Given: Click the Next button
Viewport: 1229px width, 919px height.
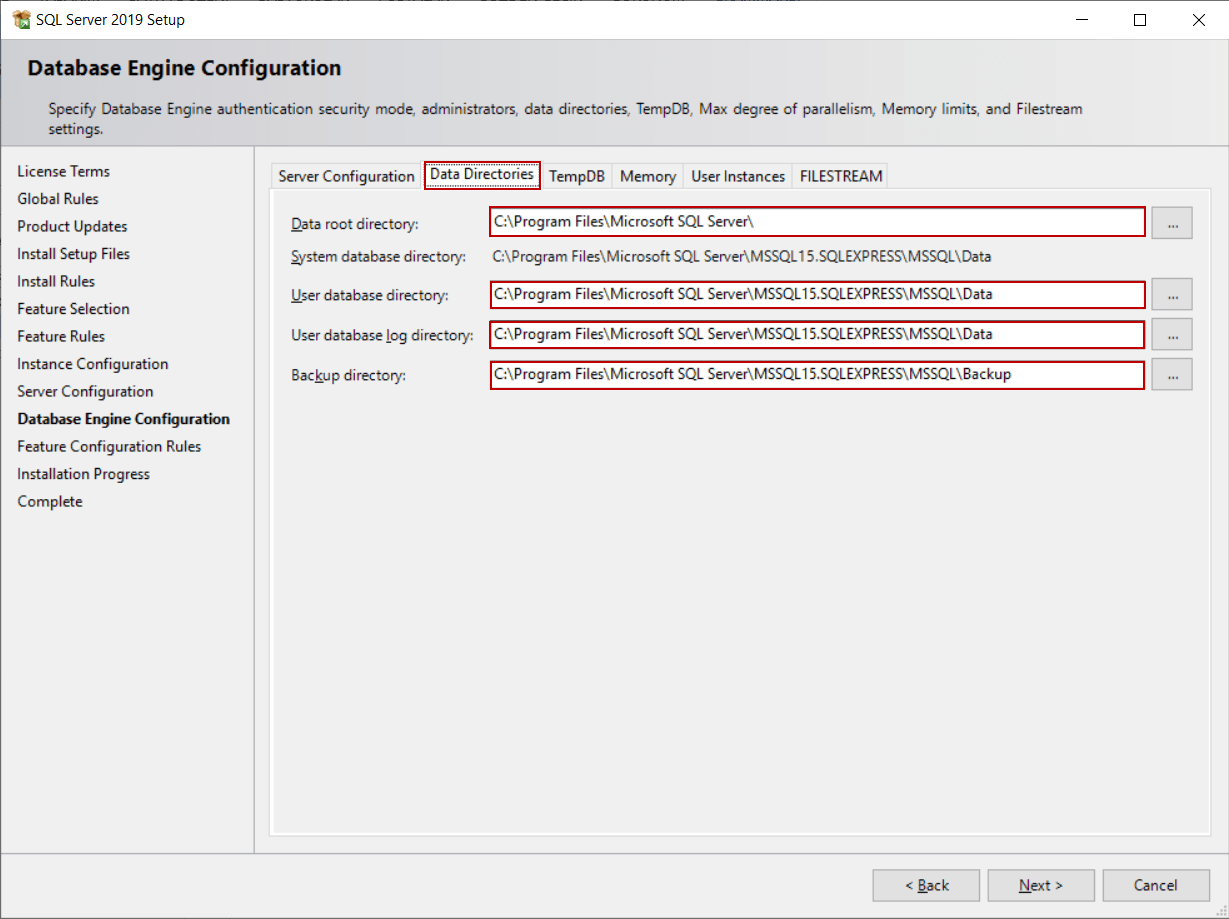Looking at the screenshot, I should [x=1040, y=885].
